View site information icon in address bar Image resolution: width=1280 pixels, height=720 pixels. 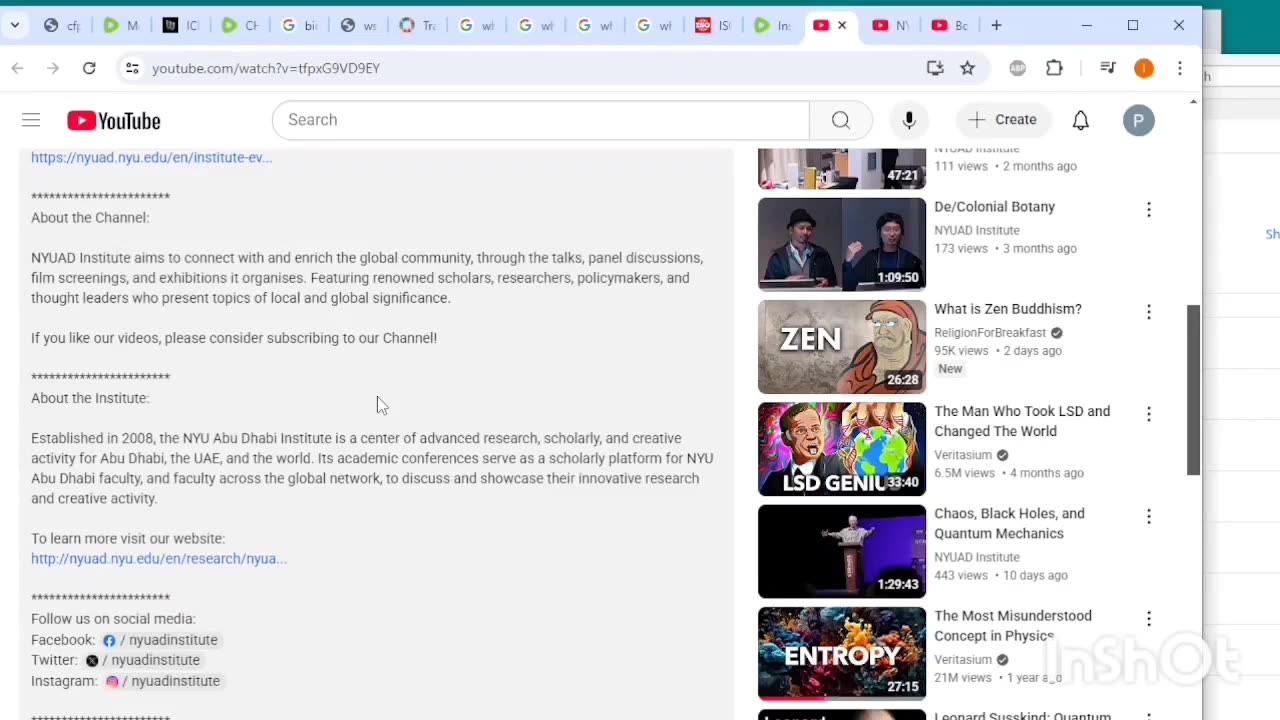(131, 68)
